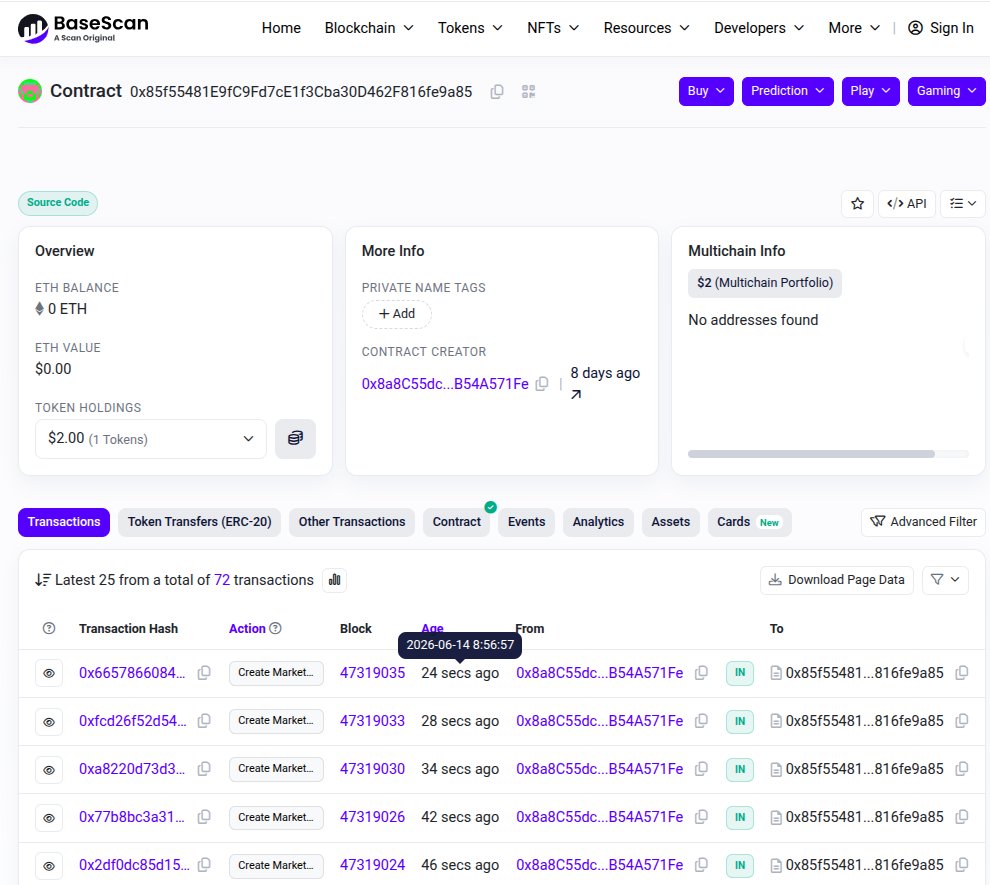
Task: Add a private name tag
Action: click(397, 314)
